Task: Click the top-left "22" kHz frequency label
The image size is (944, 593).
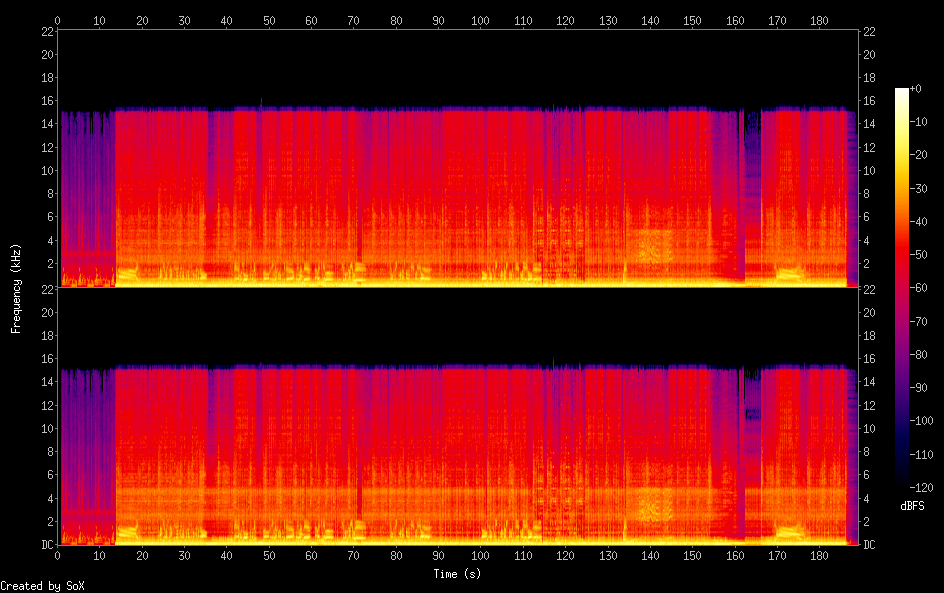Action: (46, 31)
